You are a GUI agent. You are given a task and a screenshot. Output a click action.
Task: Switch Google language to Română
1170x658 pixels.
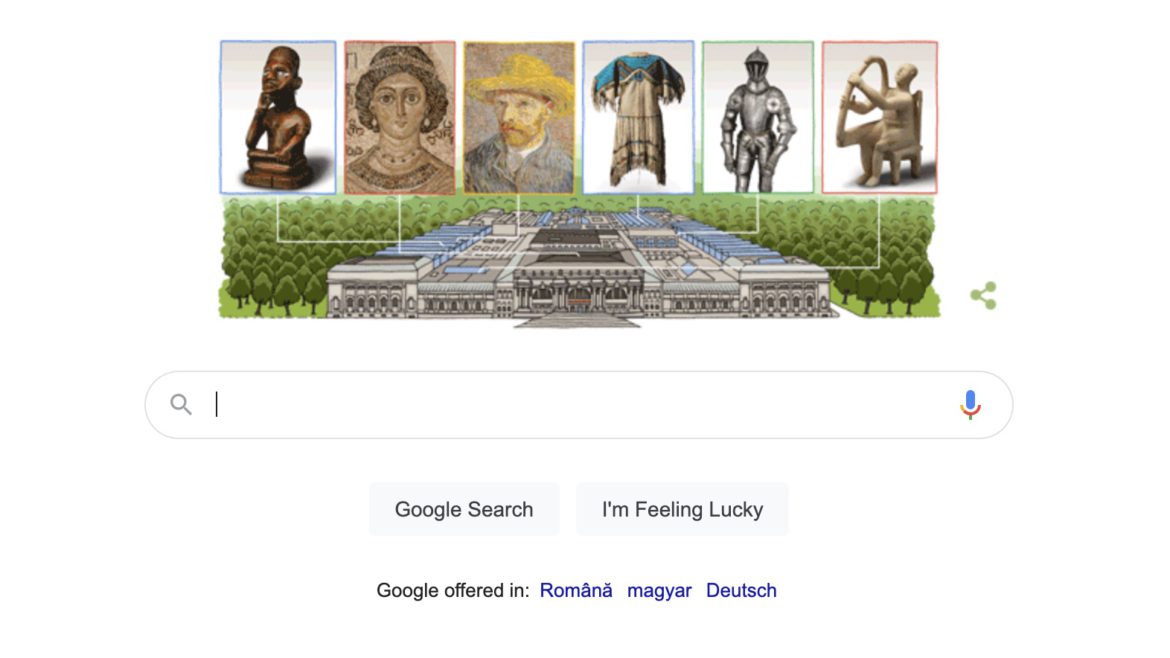tap(576, 590)
